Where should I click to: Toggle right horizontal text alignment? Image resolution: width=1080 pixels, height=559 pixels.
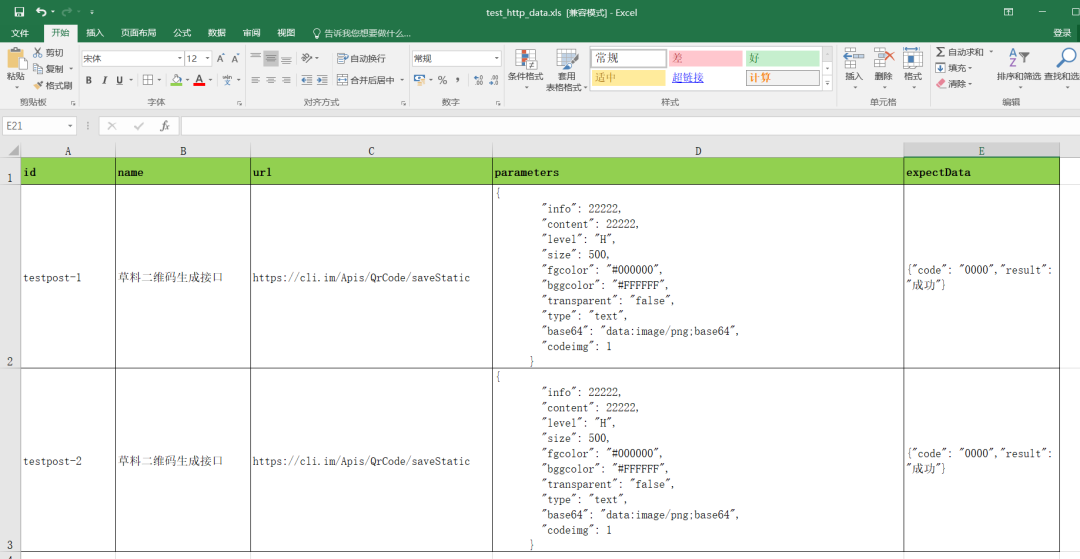point(286,81)
